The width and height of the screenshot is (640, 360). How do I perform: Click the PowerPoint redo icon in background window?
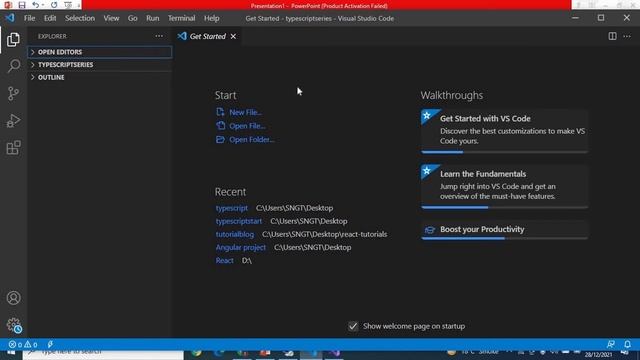pyautogui.click(x=54, y=5)
